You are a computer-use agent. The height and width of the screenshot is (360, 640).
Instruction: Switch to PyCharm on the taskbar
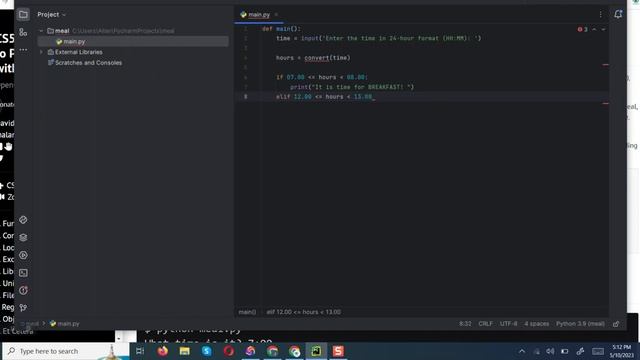pyautogui.click(x=316, y=351)
